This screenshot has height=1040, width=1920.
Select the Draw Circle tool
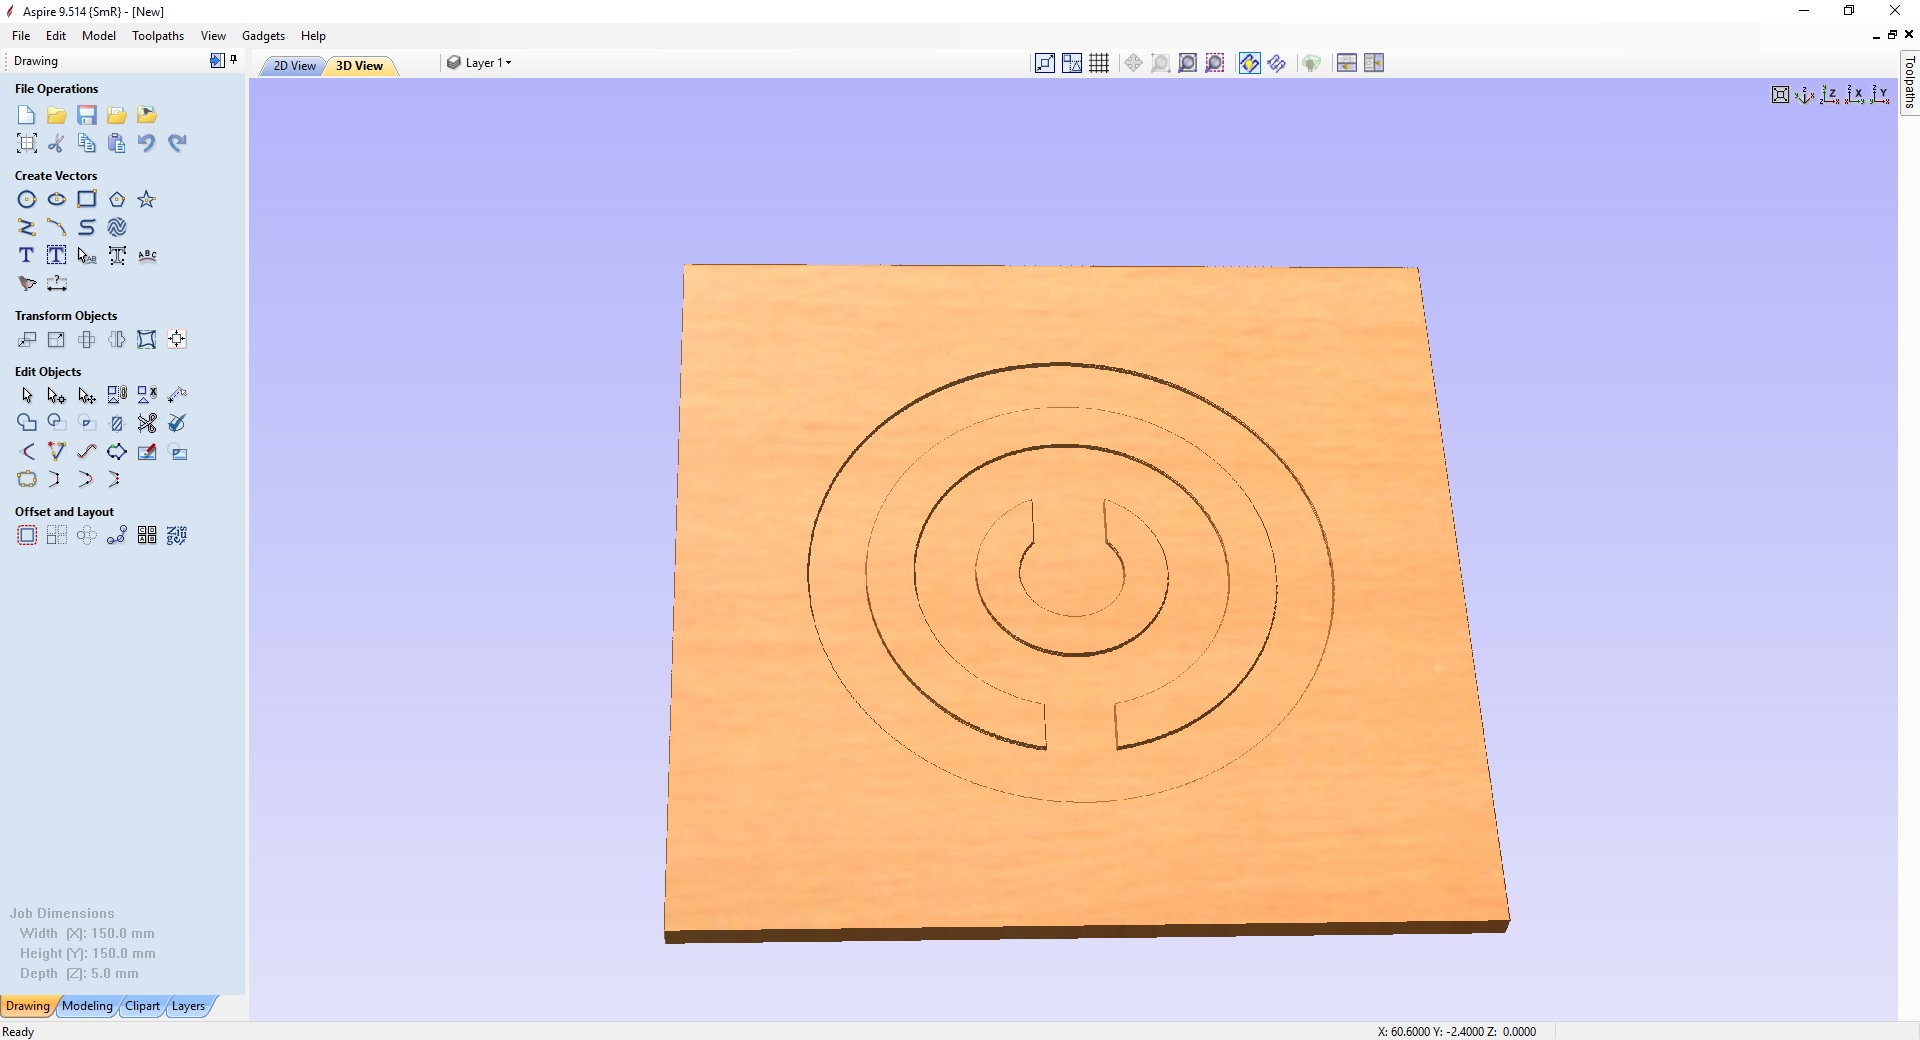[27, 200]
